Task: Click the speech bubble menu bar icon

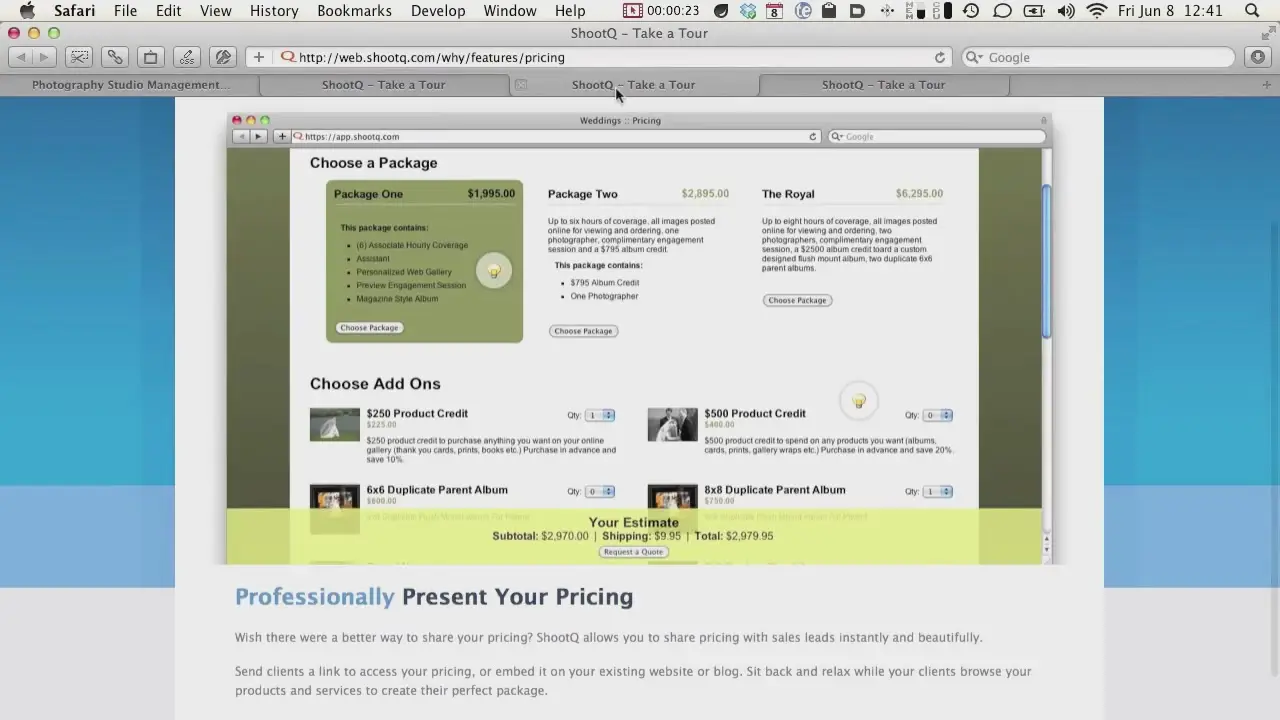Action: pyautogui.click(x=1002, y=11)
